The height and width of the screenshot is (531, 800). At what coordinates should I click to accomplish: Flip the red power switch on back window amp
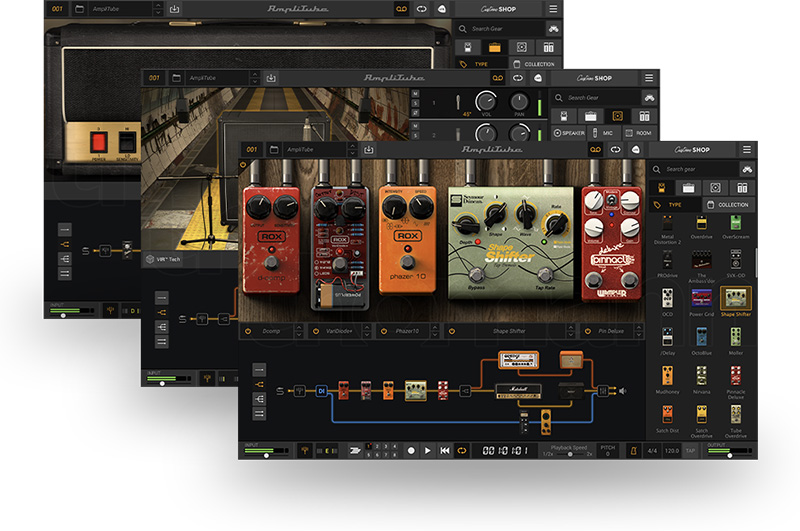pos(99,142)
